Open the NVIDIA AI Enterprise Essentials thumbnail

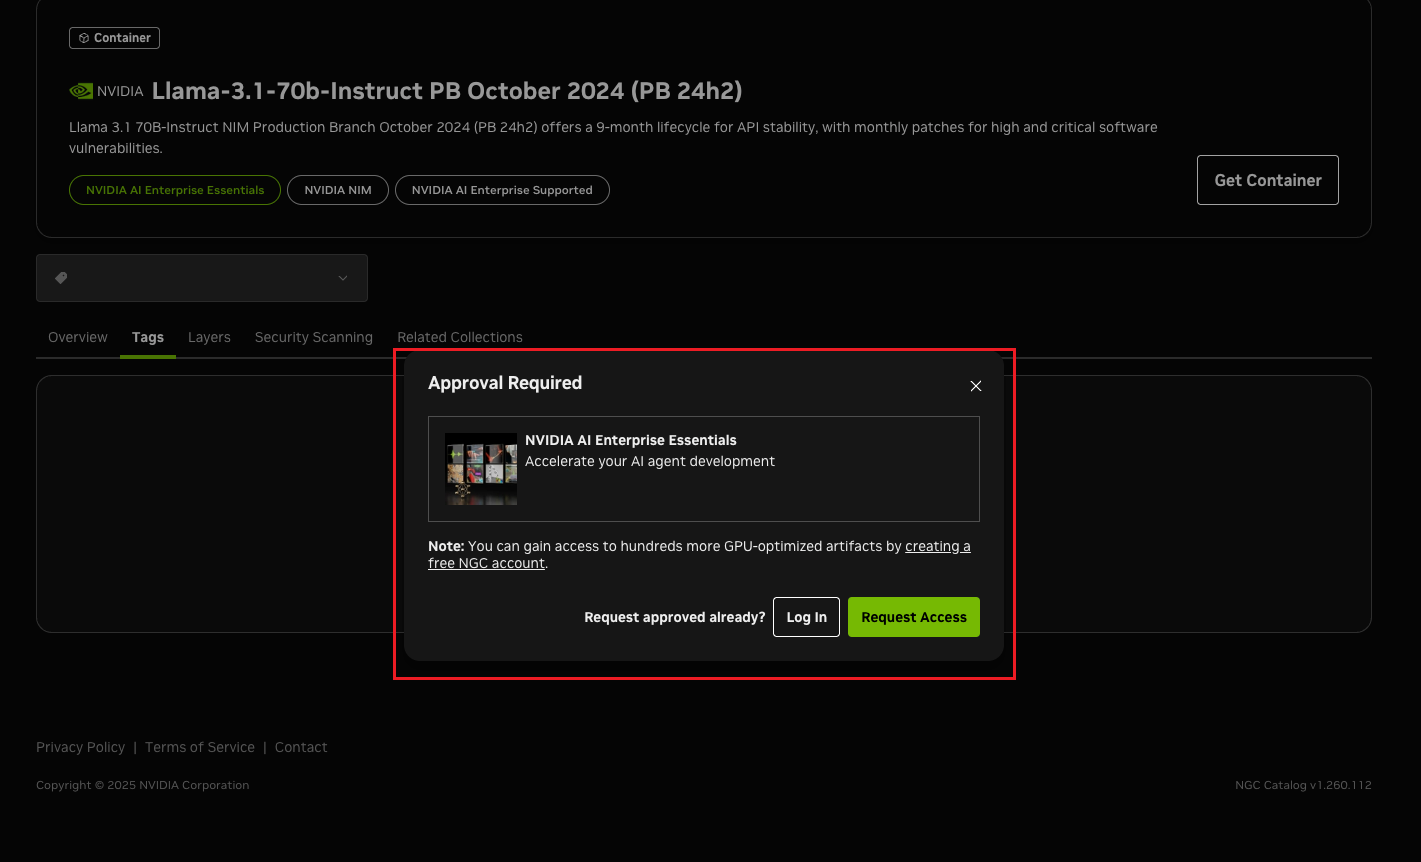481,469
